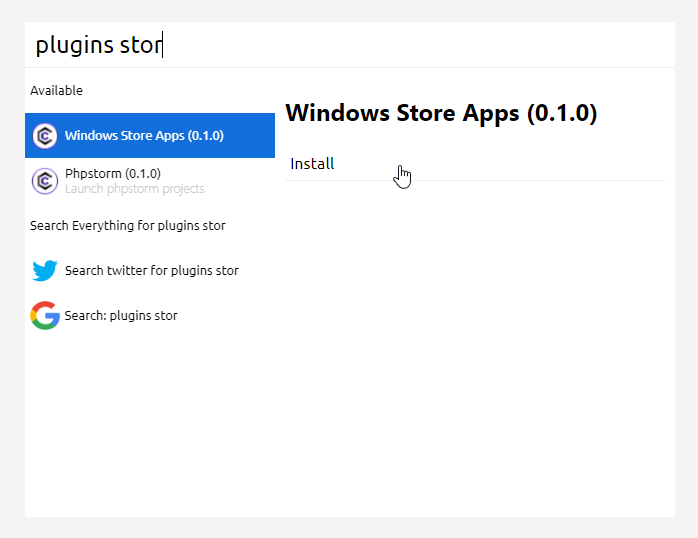
Task: Click the Launch phpstorm projects description
Action: (134, 189)
